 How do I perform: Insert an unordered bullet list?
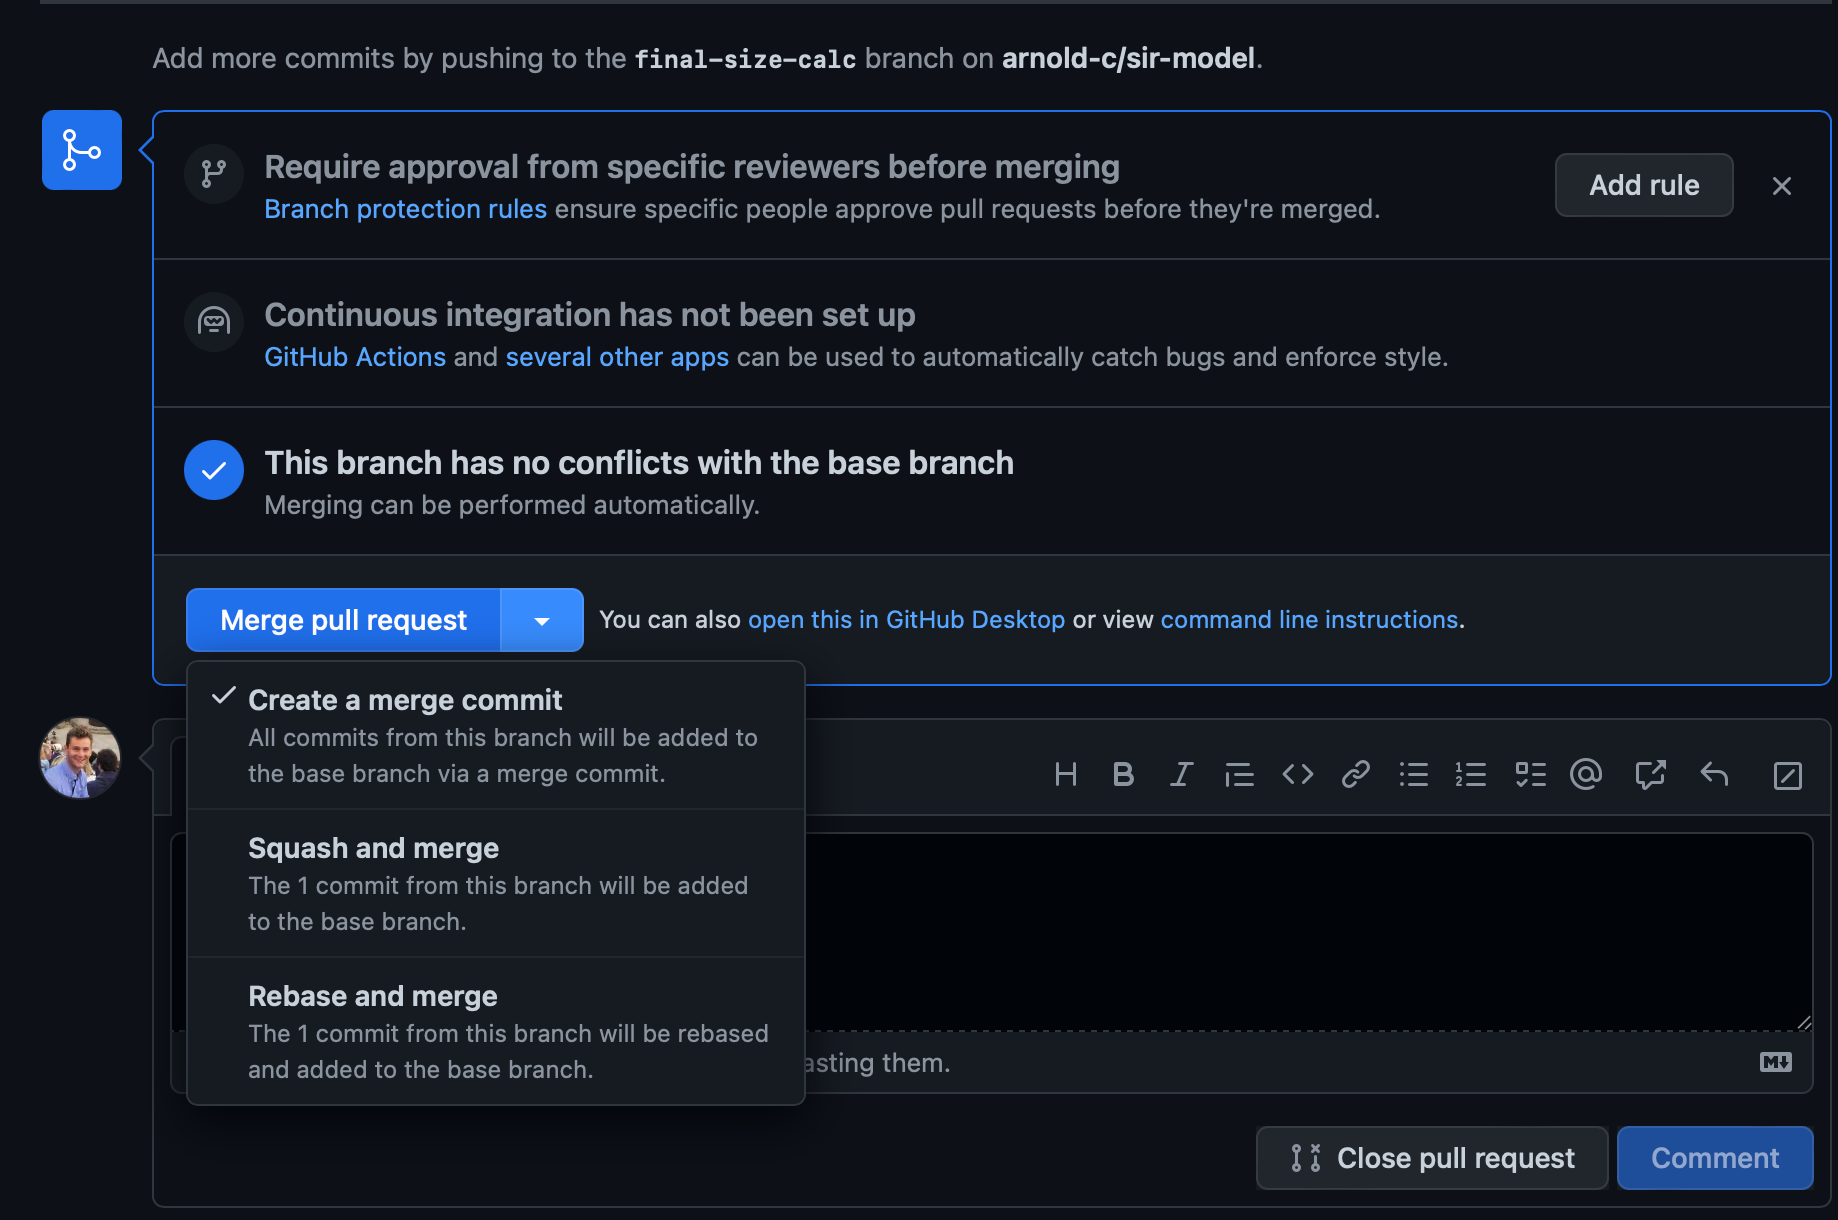click(1413, 775)
